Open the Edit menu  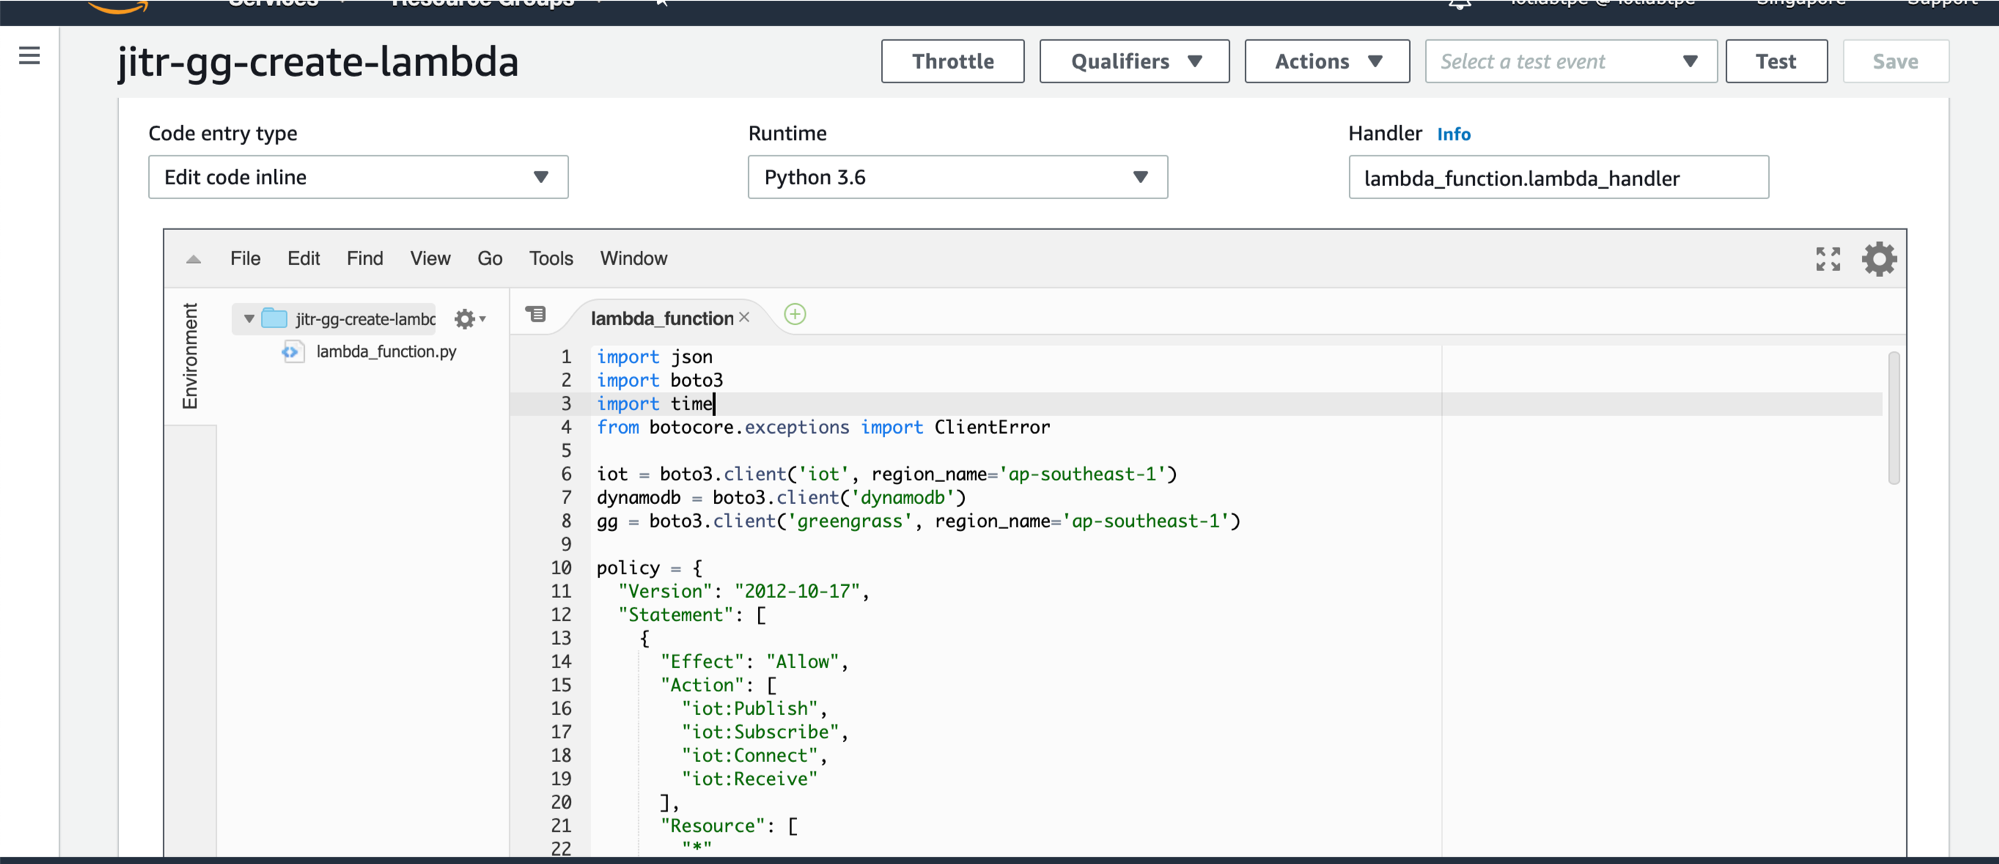303,259
